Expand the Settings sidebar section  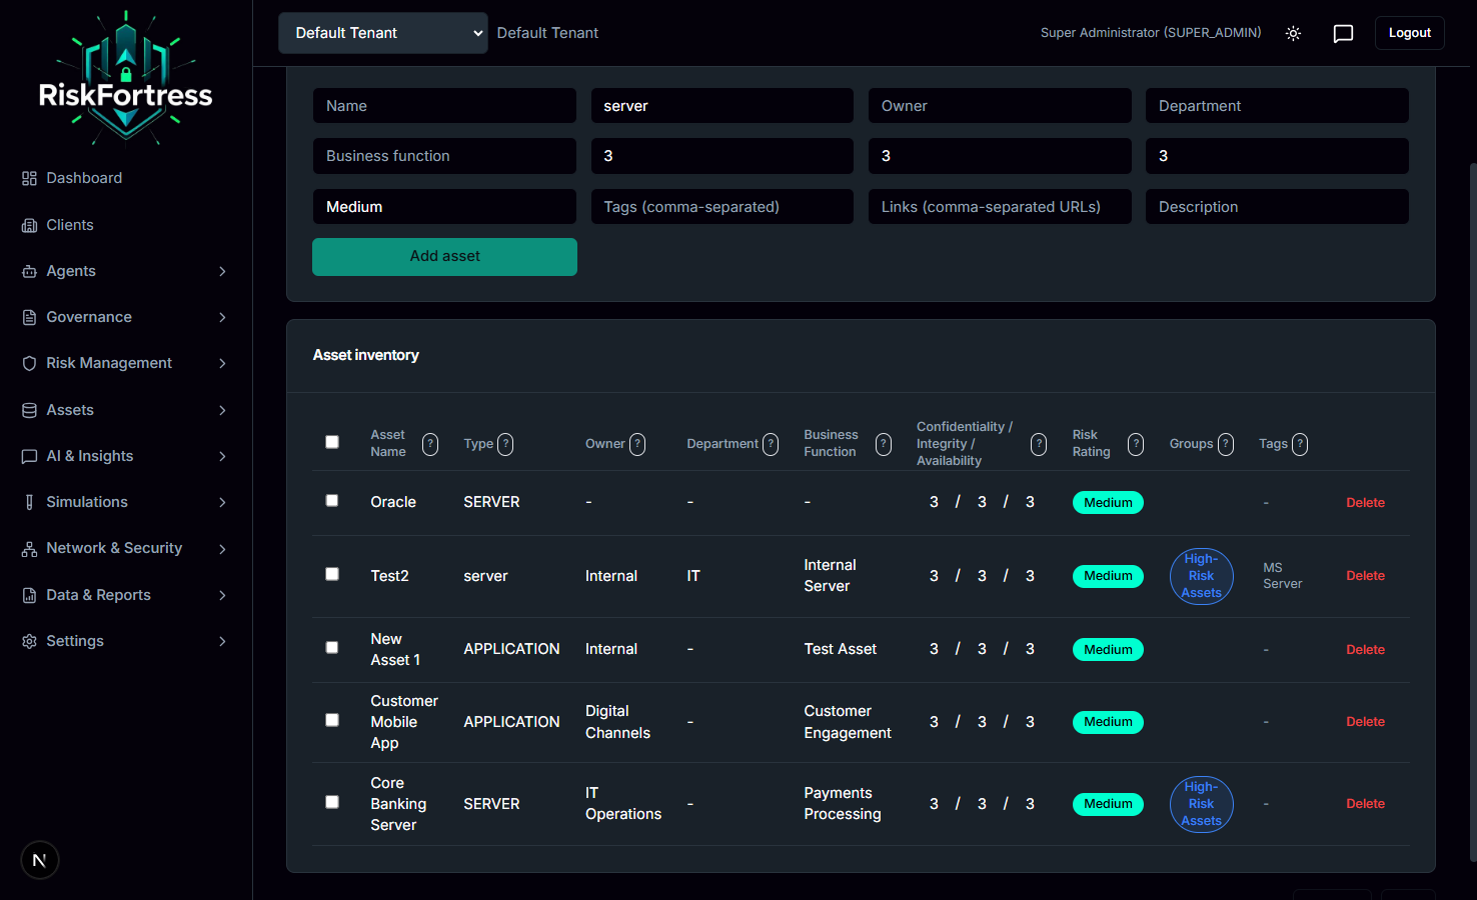(75, 641)
